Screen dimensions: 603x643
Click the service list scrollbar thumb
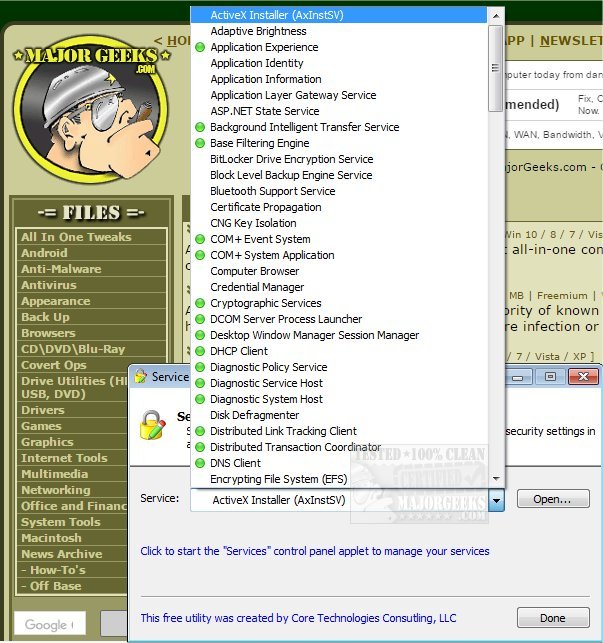pos(496,68)
